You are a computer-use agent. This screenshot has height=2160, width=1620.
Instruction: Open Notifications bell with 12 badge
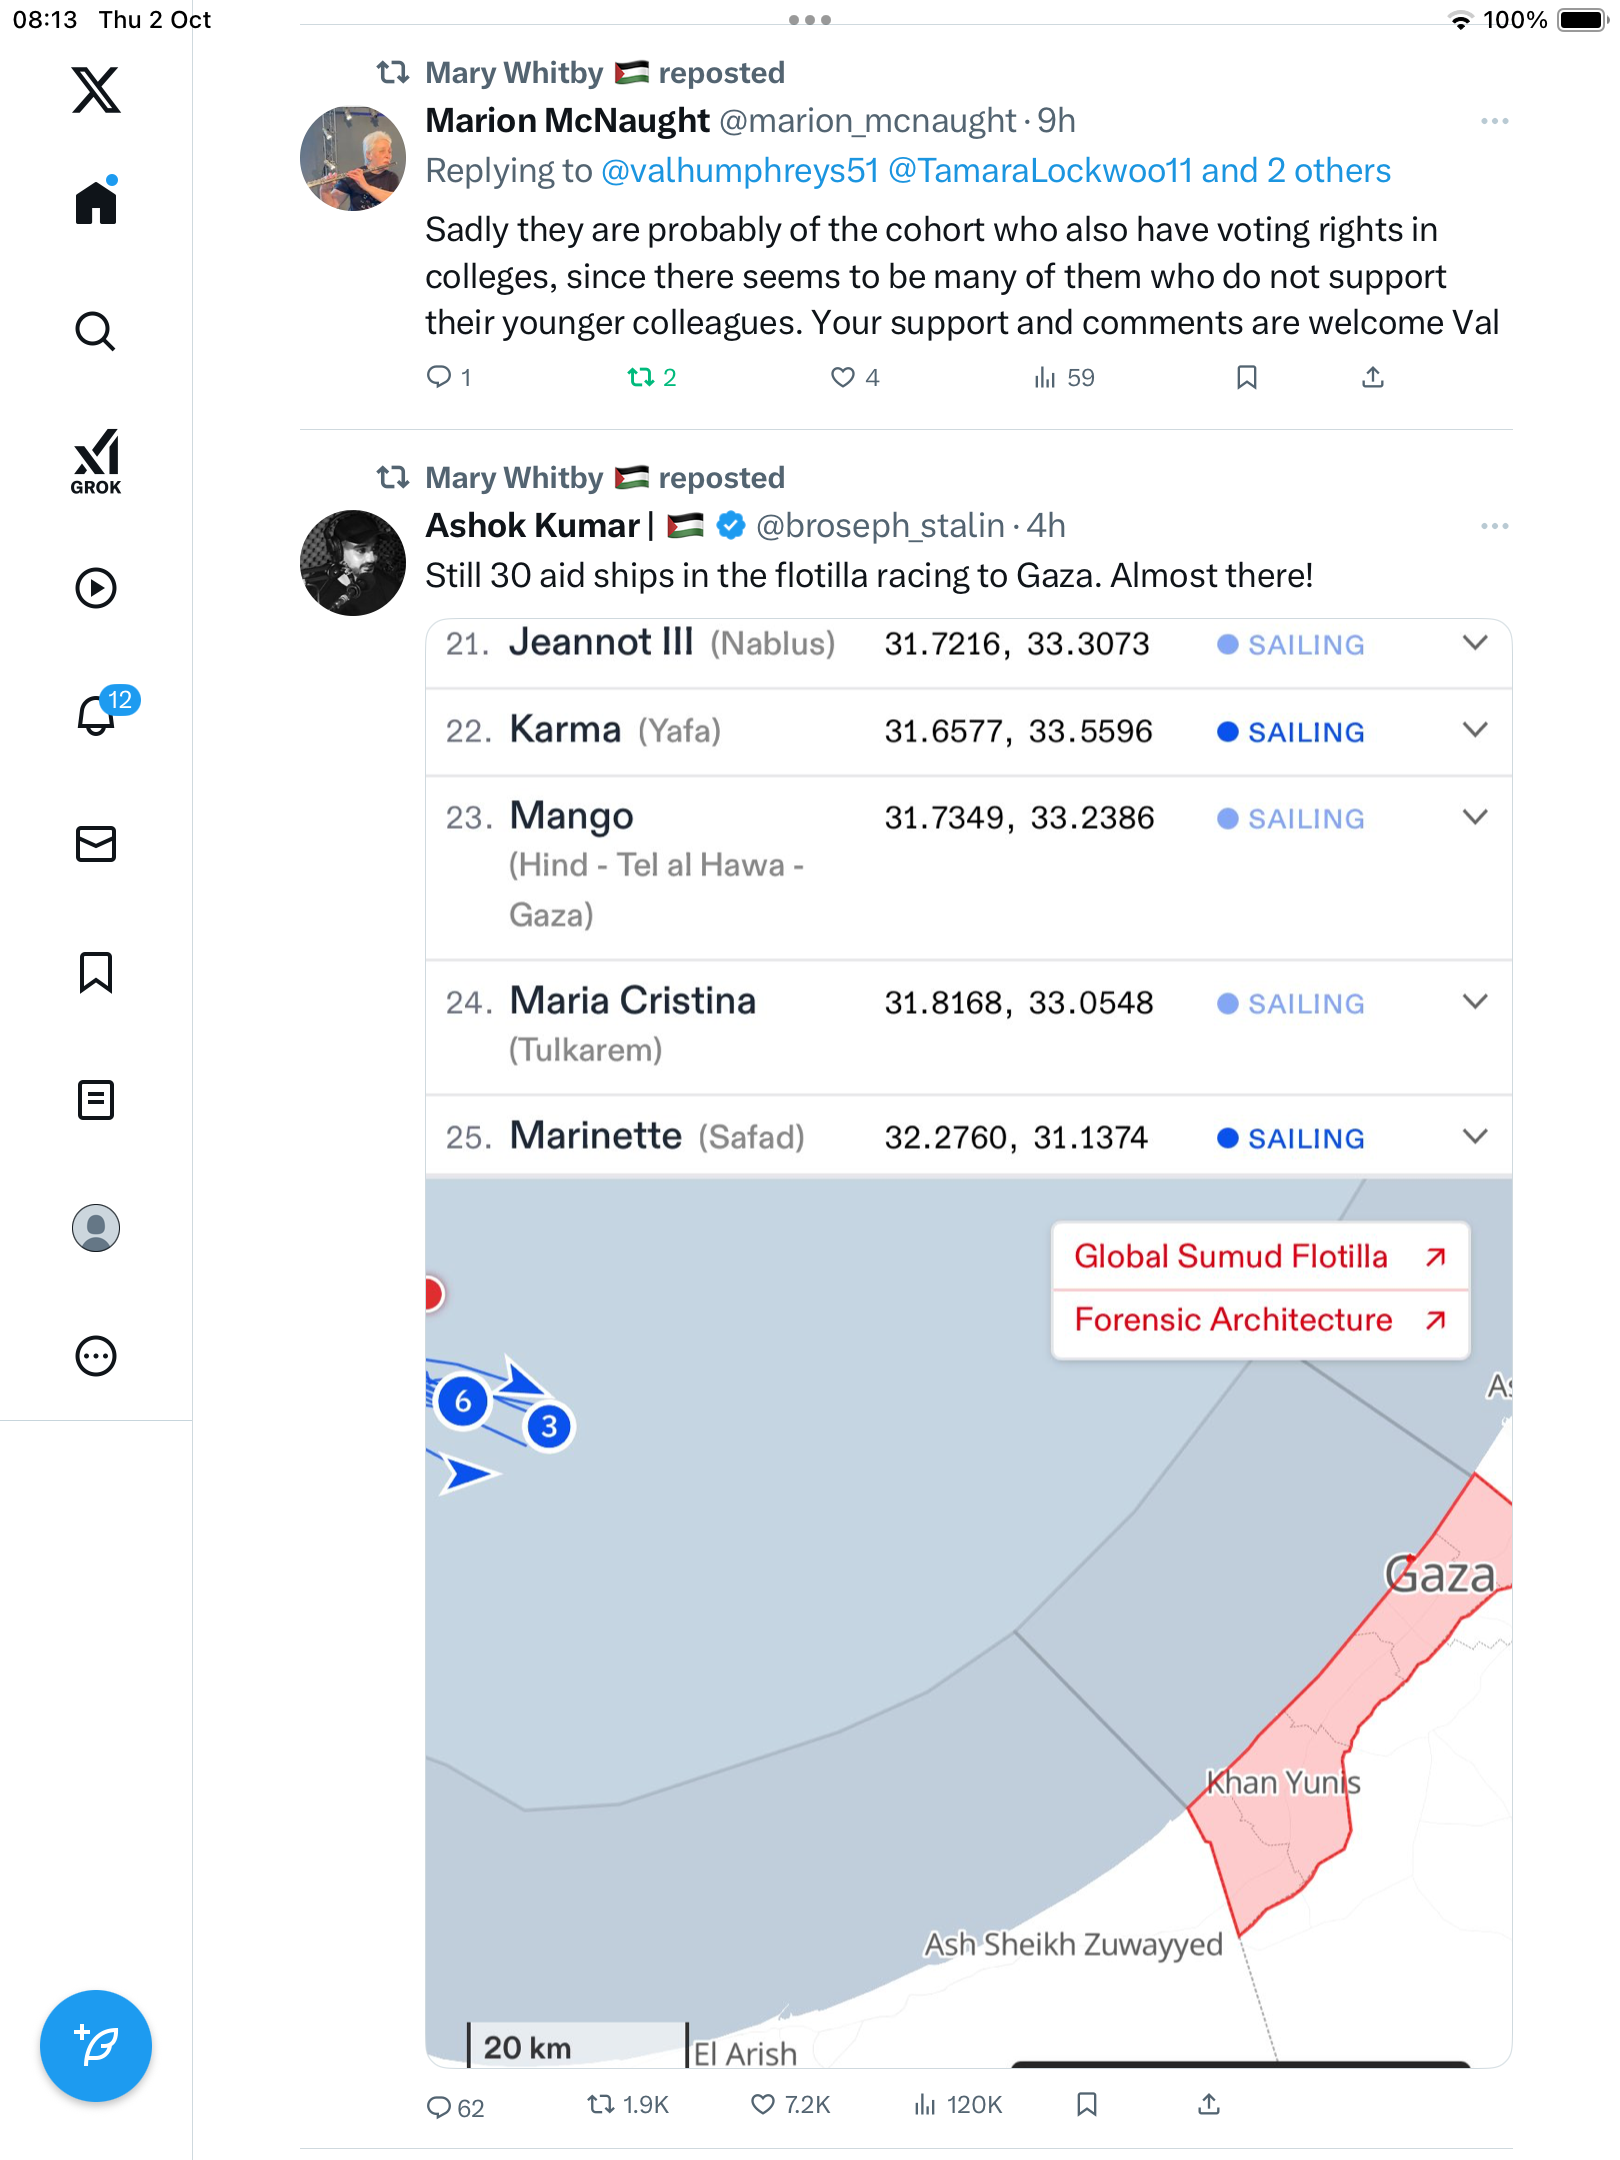pyautogui.click(x=98, y=714)
